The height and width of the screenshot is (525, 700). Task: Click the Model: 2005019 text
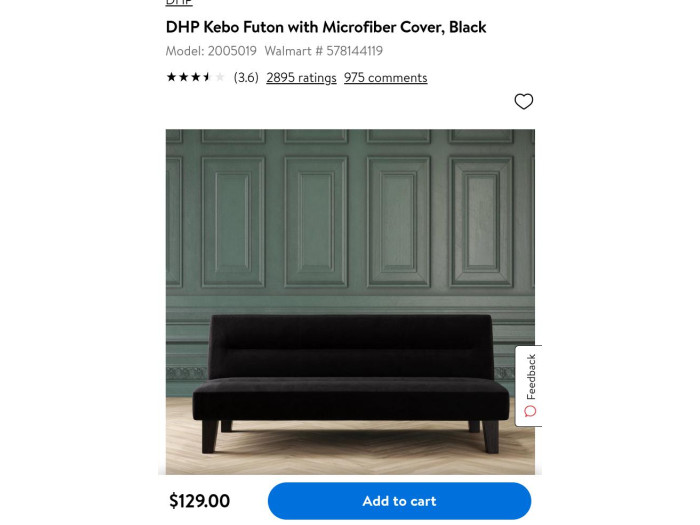point(211,51)
